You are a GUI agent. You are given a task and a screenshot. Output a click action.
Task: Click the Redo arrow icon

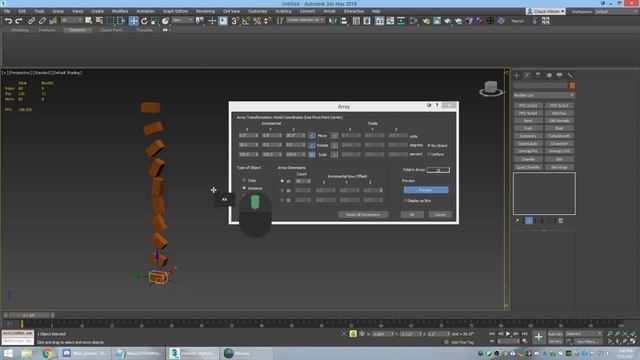click(x=19, y=21)
